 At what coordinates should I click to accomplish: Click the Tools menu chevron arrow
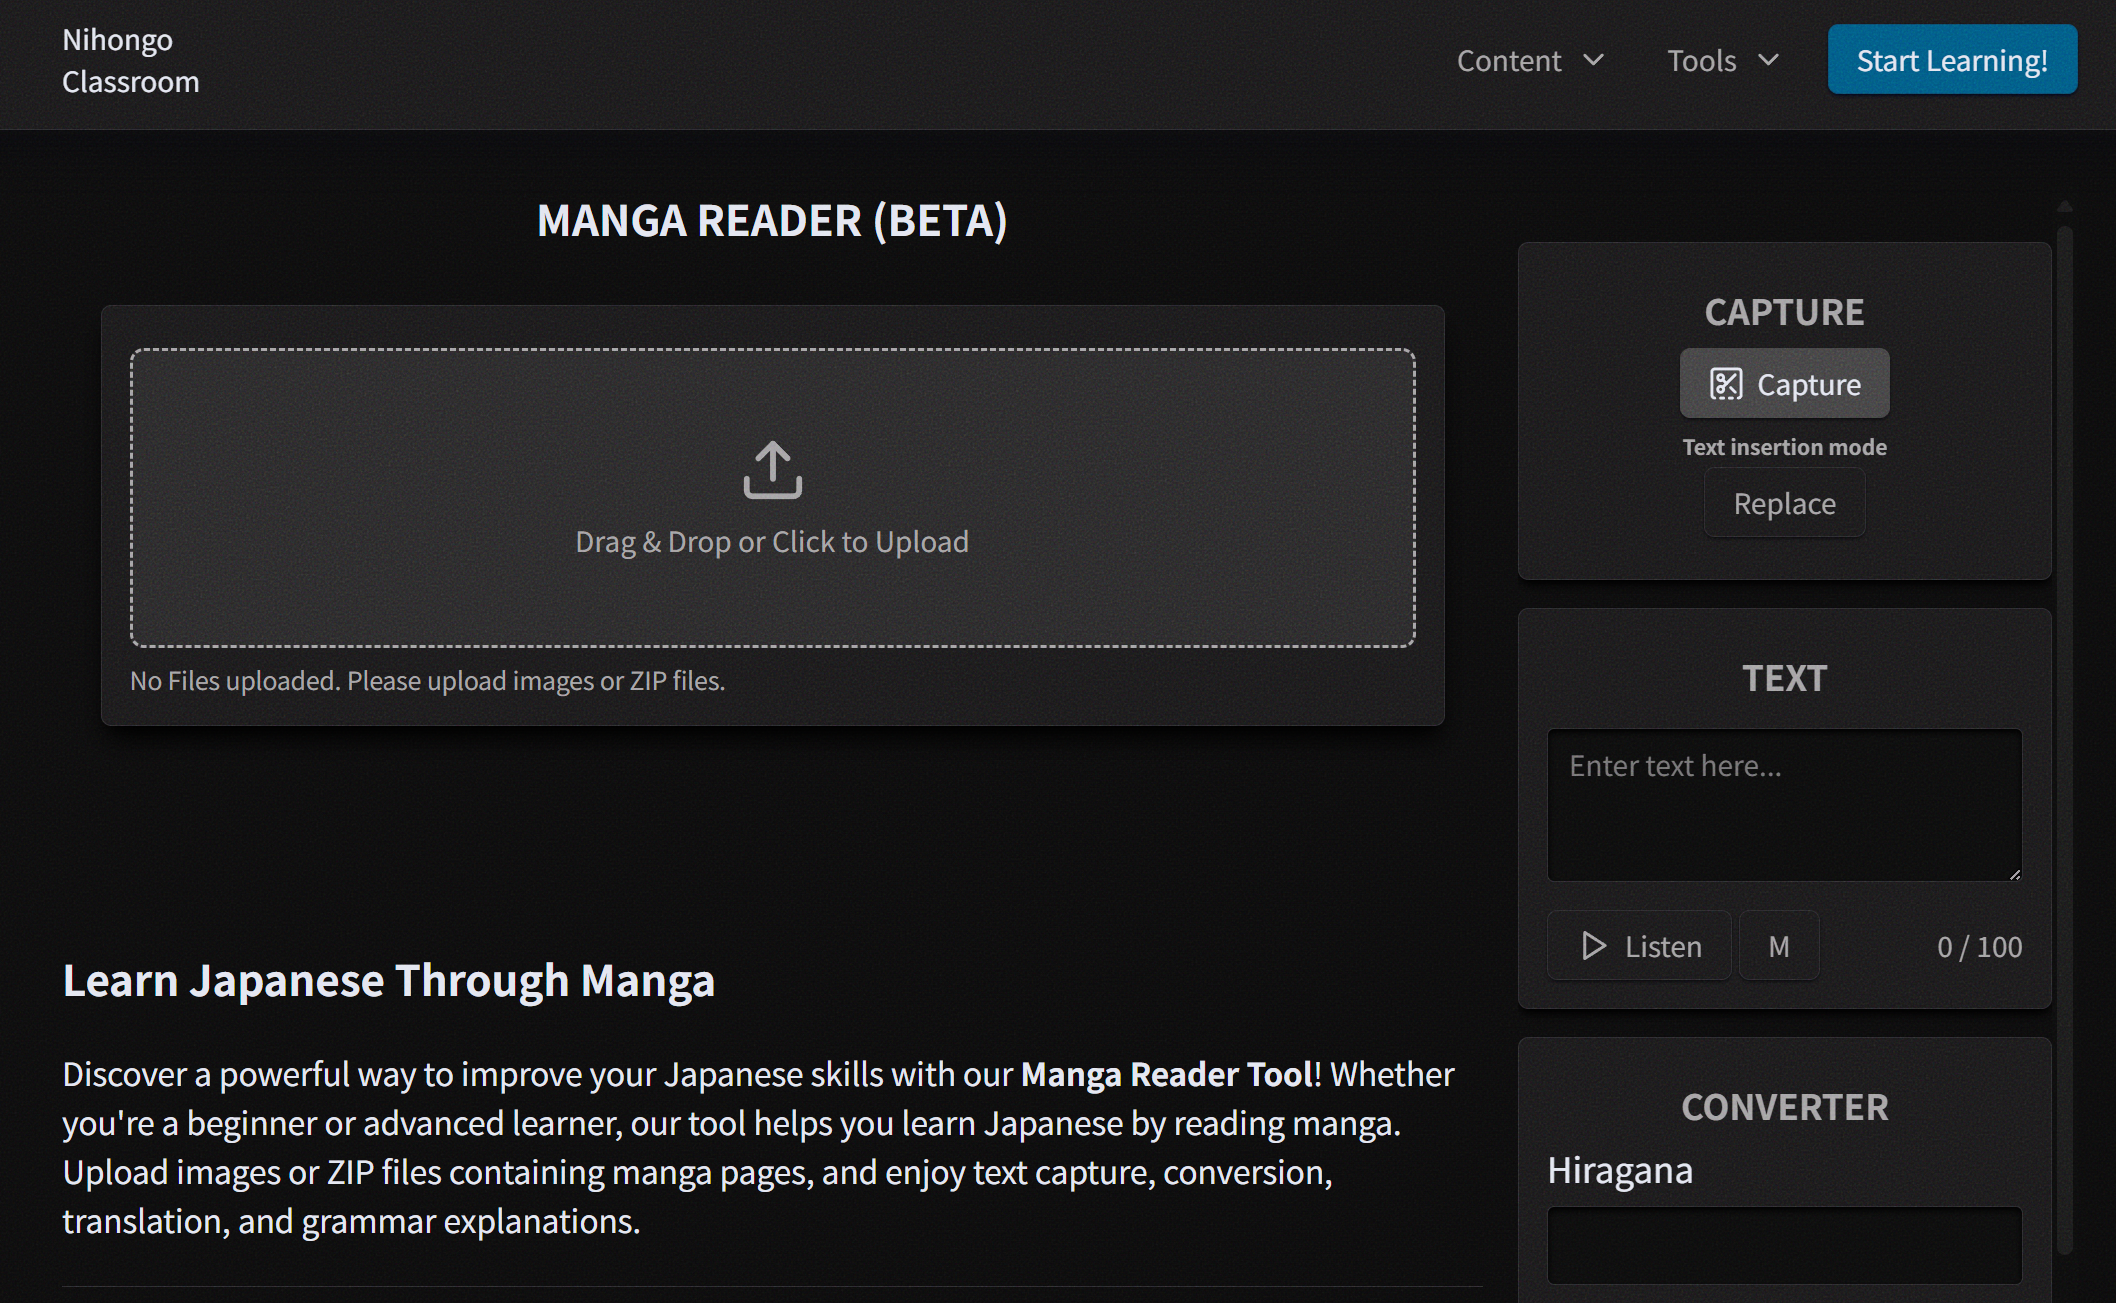coord(1768,60)
